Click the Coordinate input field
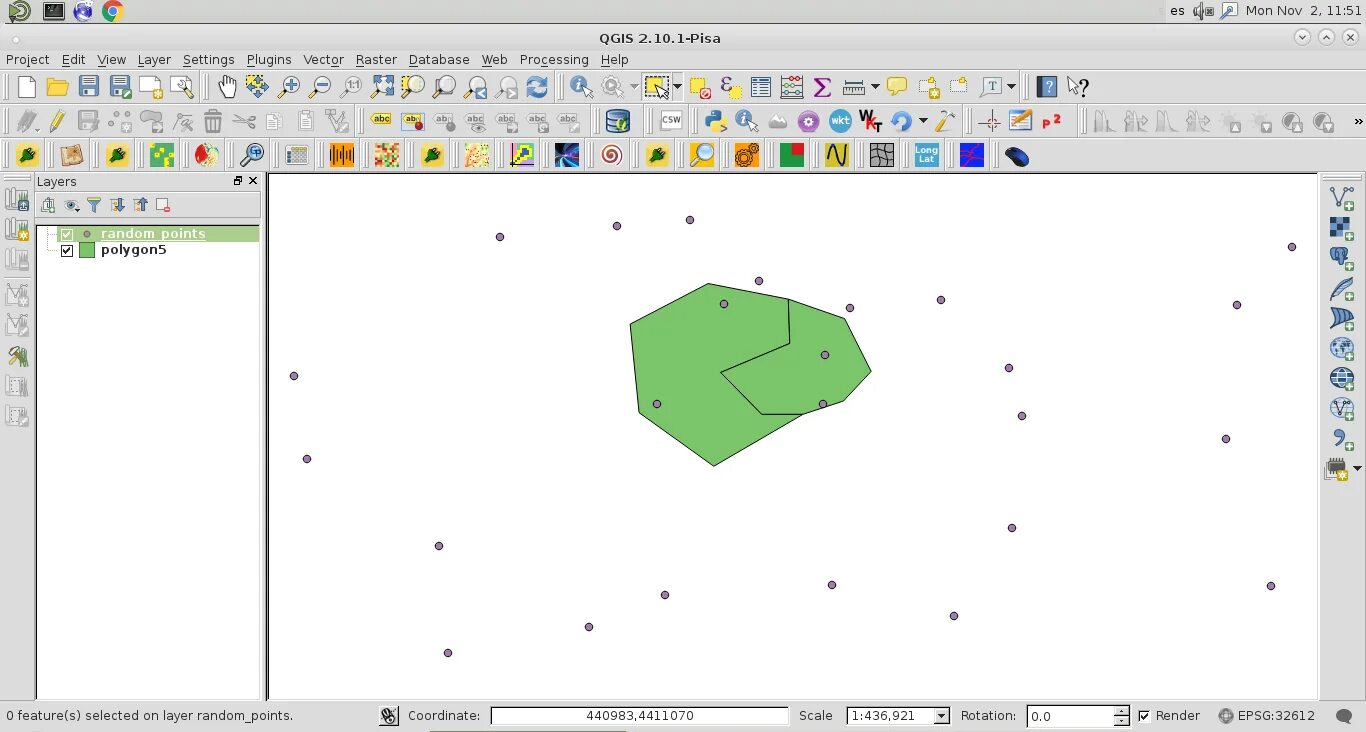Image resolution: width=1366 pixels, height=732 pixels. tap(640, 716)
